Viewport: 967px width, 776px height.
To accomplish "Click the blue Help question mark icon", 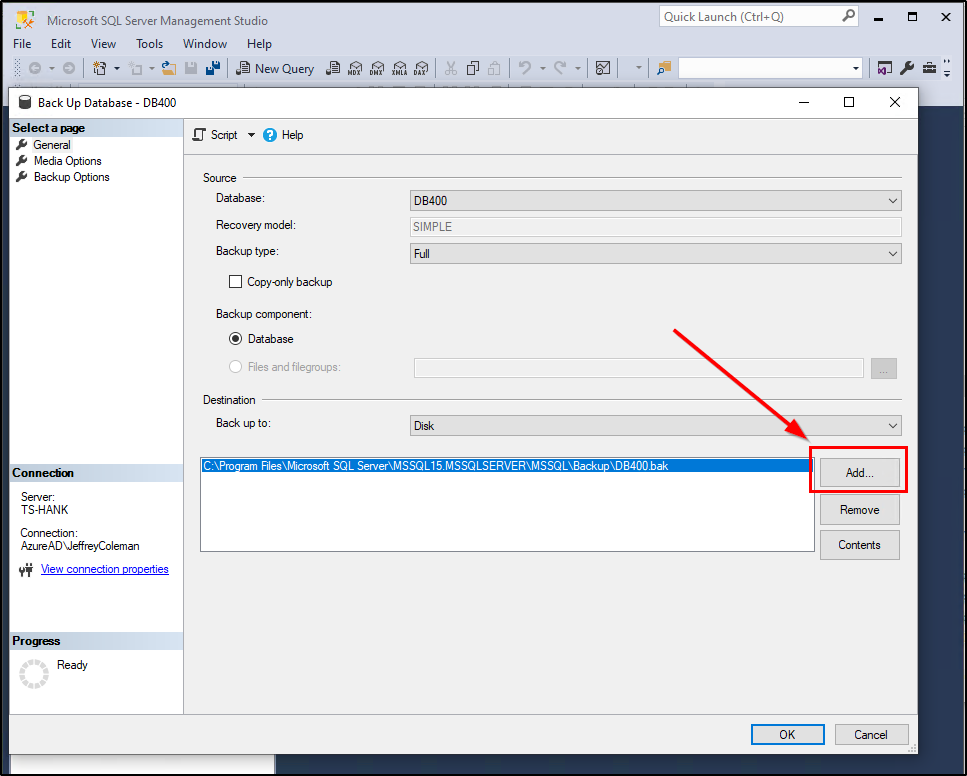I will click(x=270, y=135).
